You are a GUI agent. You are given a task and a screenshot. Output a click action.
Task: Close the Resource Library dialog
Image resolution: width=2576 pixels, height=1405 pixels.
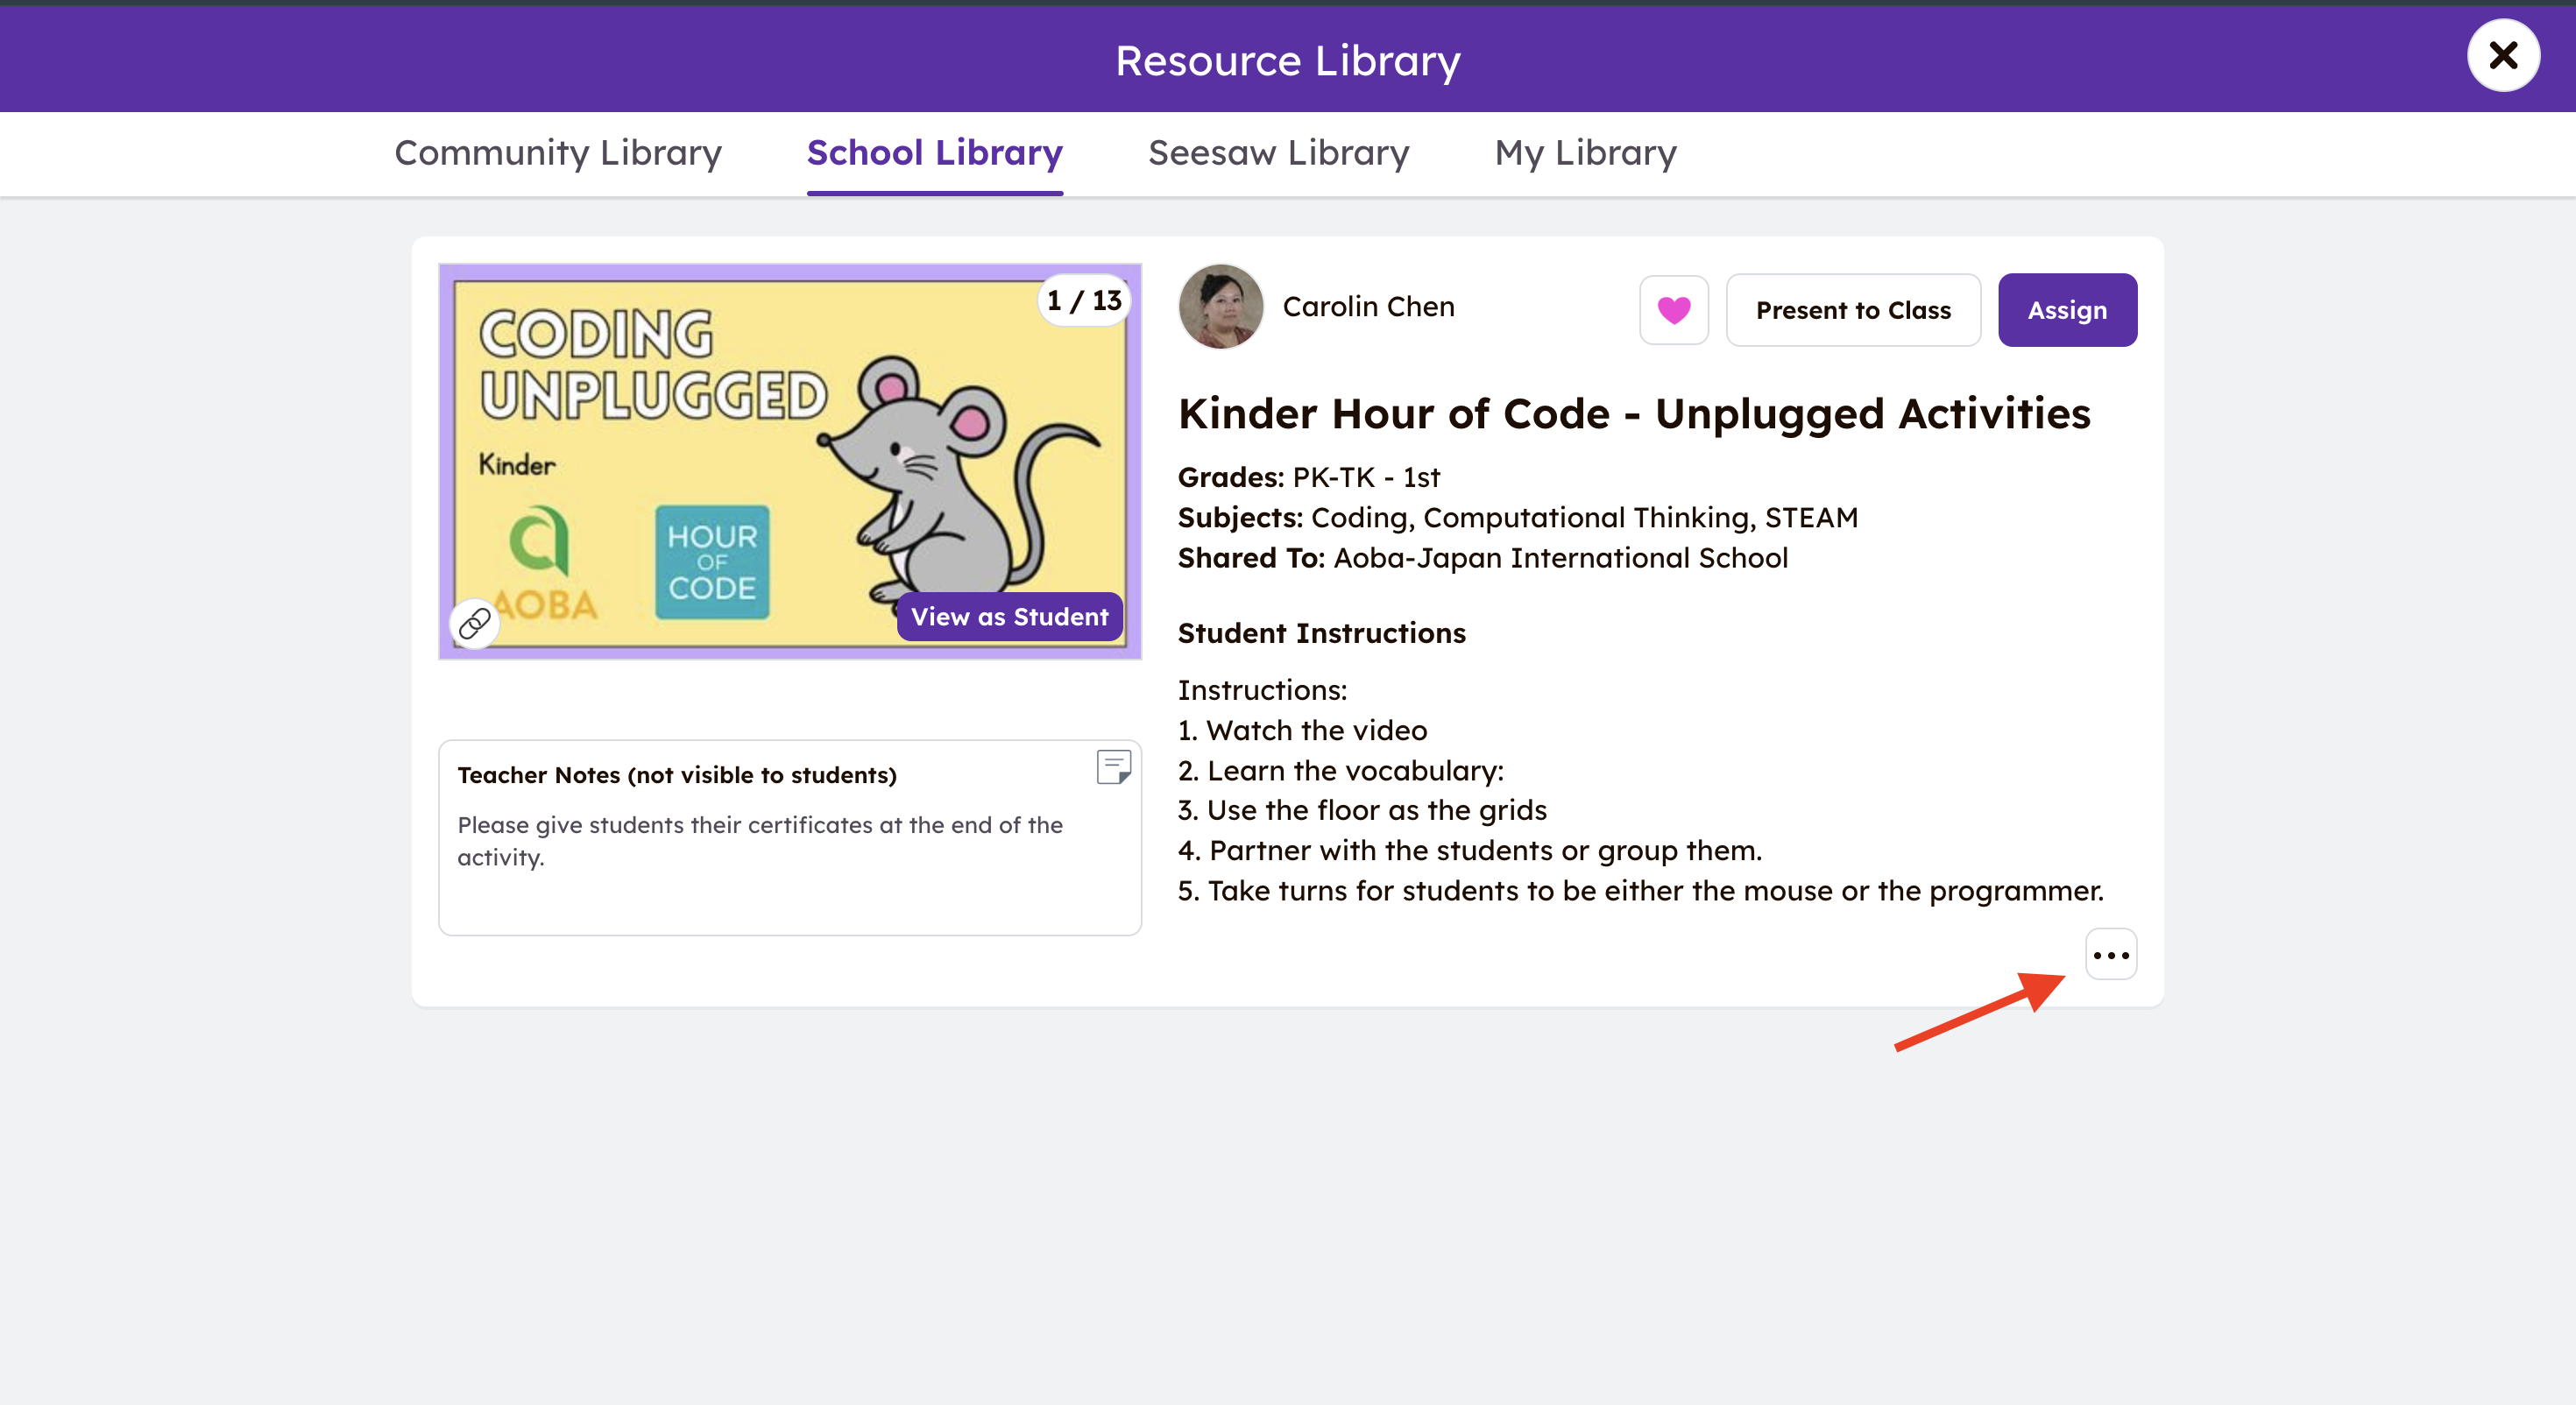(x=2502, y=56)
